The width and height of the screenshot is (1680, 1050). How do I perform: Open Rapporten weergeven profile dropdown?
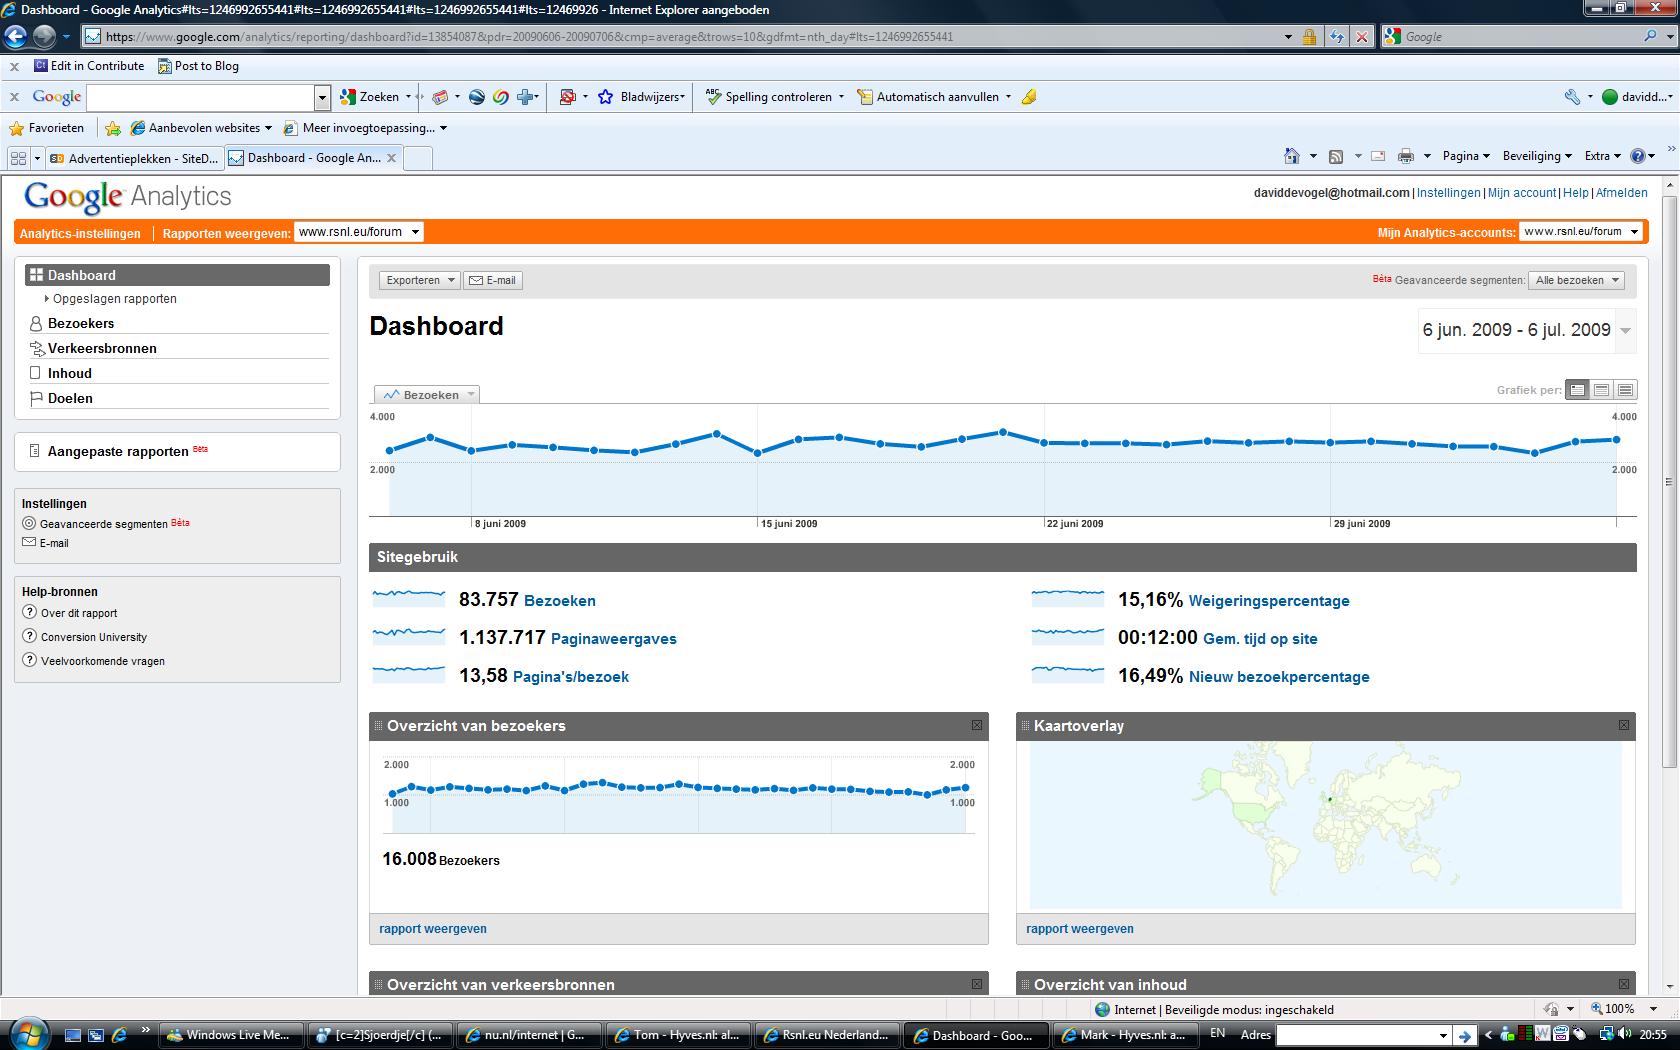tap(358, 232)
